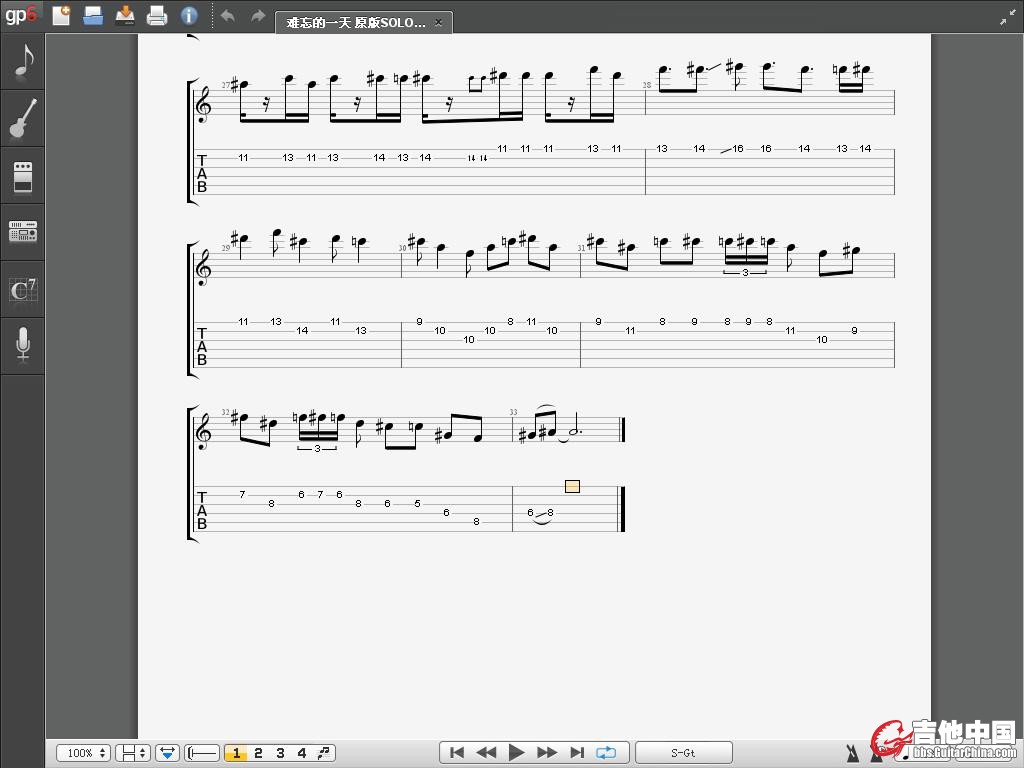
Task: Click the printer icon
Action: pos(157,15)
